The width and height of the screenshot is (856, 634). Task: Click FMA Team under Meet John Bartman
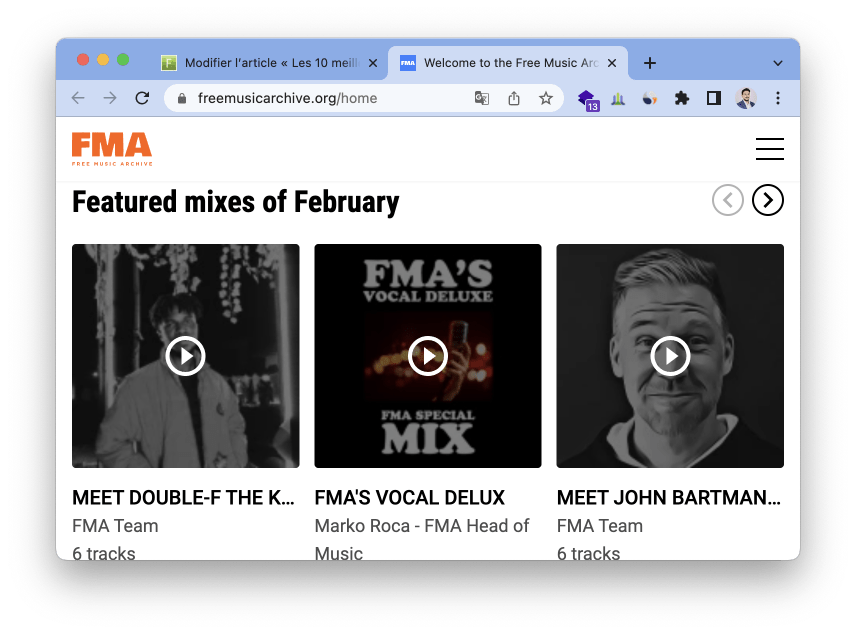pyautogui.click(x=600, y=526)
